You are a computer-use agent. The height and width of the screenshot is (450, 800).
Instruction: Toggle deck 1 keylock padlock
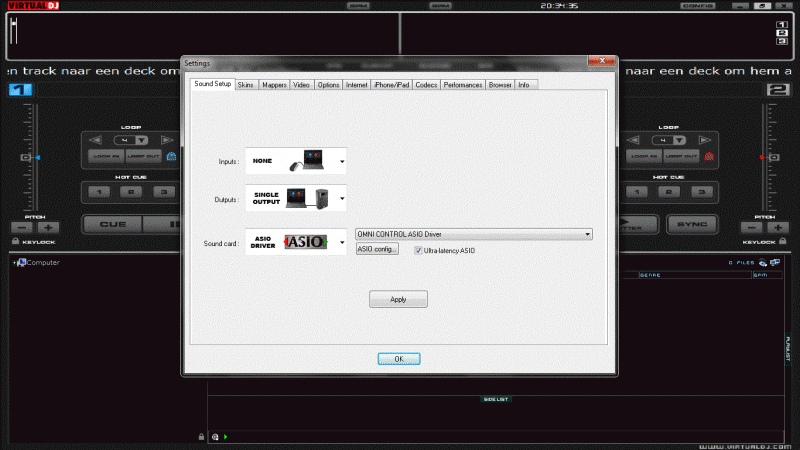click(15, 241)
